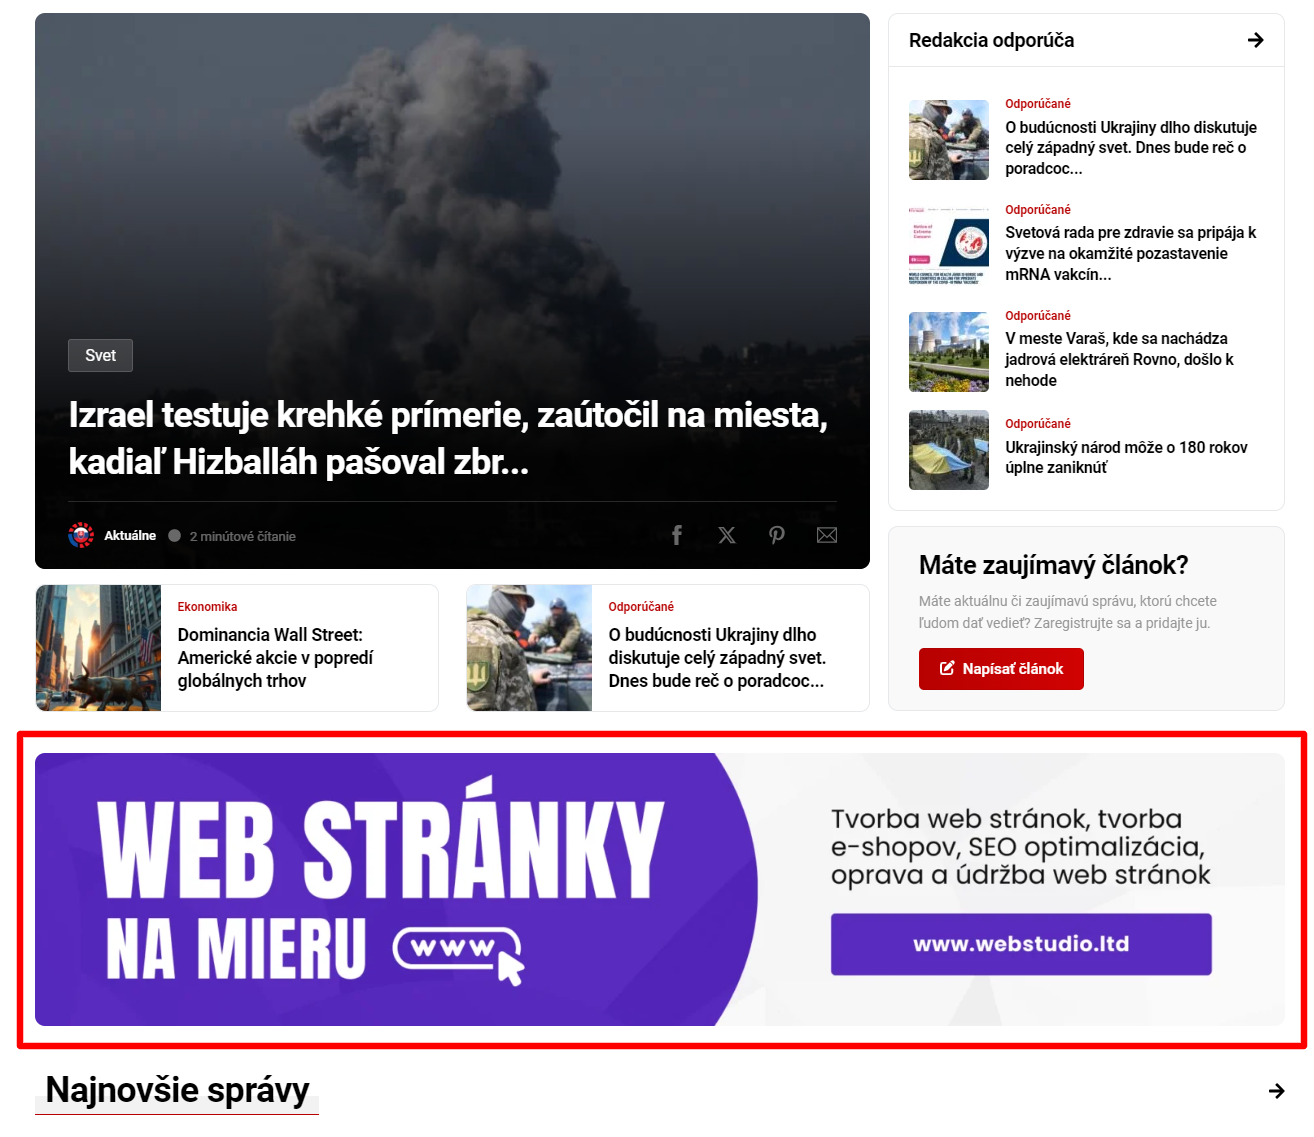The height and width of the screenshot is (1137, 1314).
Task: Open the Svetová rada pre zdravie article
Action: click(1130, 253)
